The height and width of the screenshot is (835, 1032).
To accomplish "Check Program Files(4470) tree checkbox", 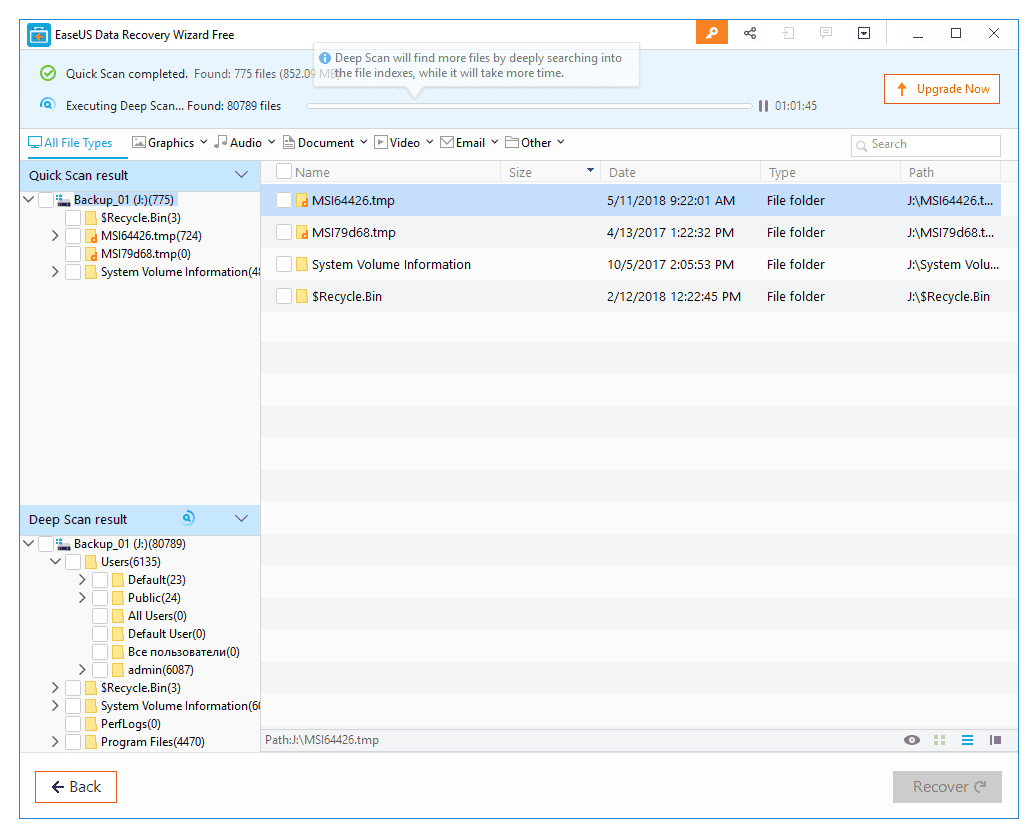I will (x=73, y=742).
